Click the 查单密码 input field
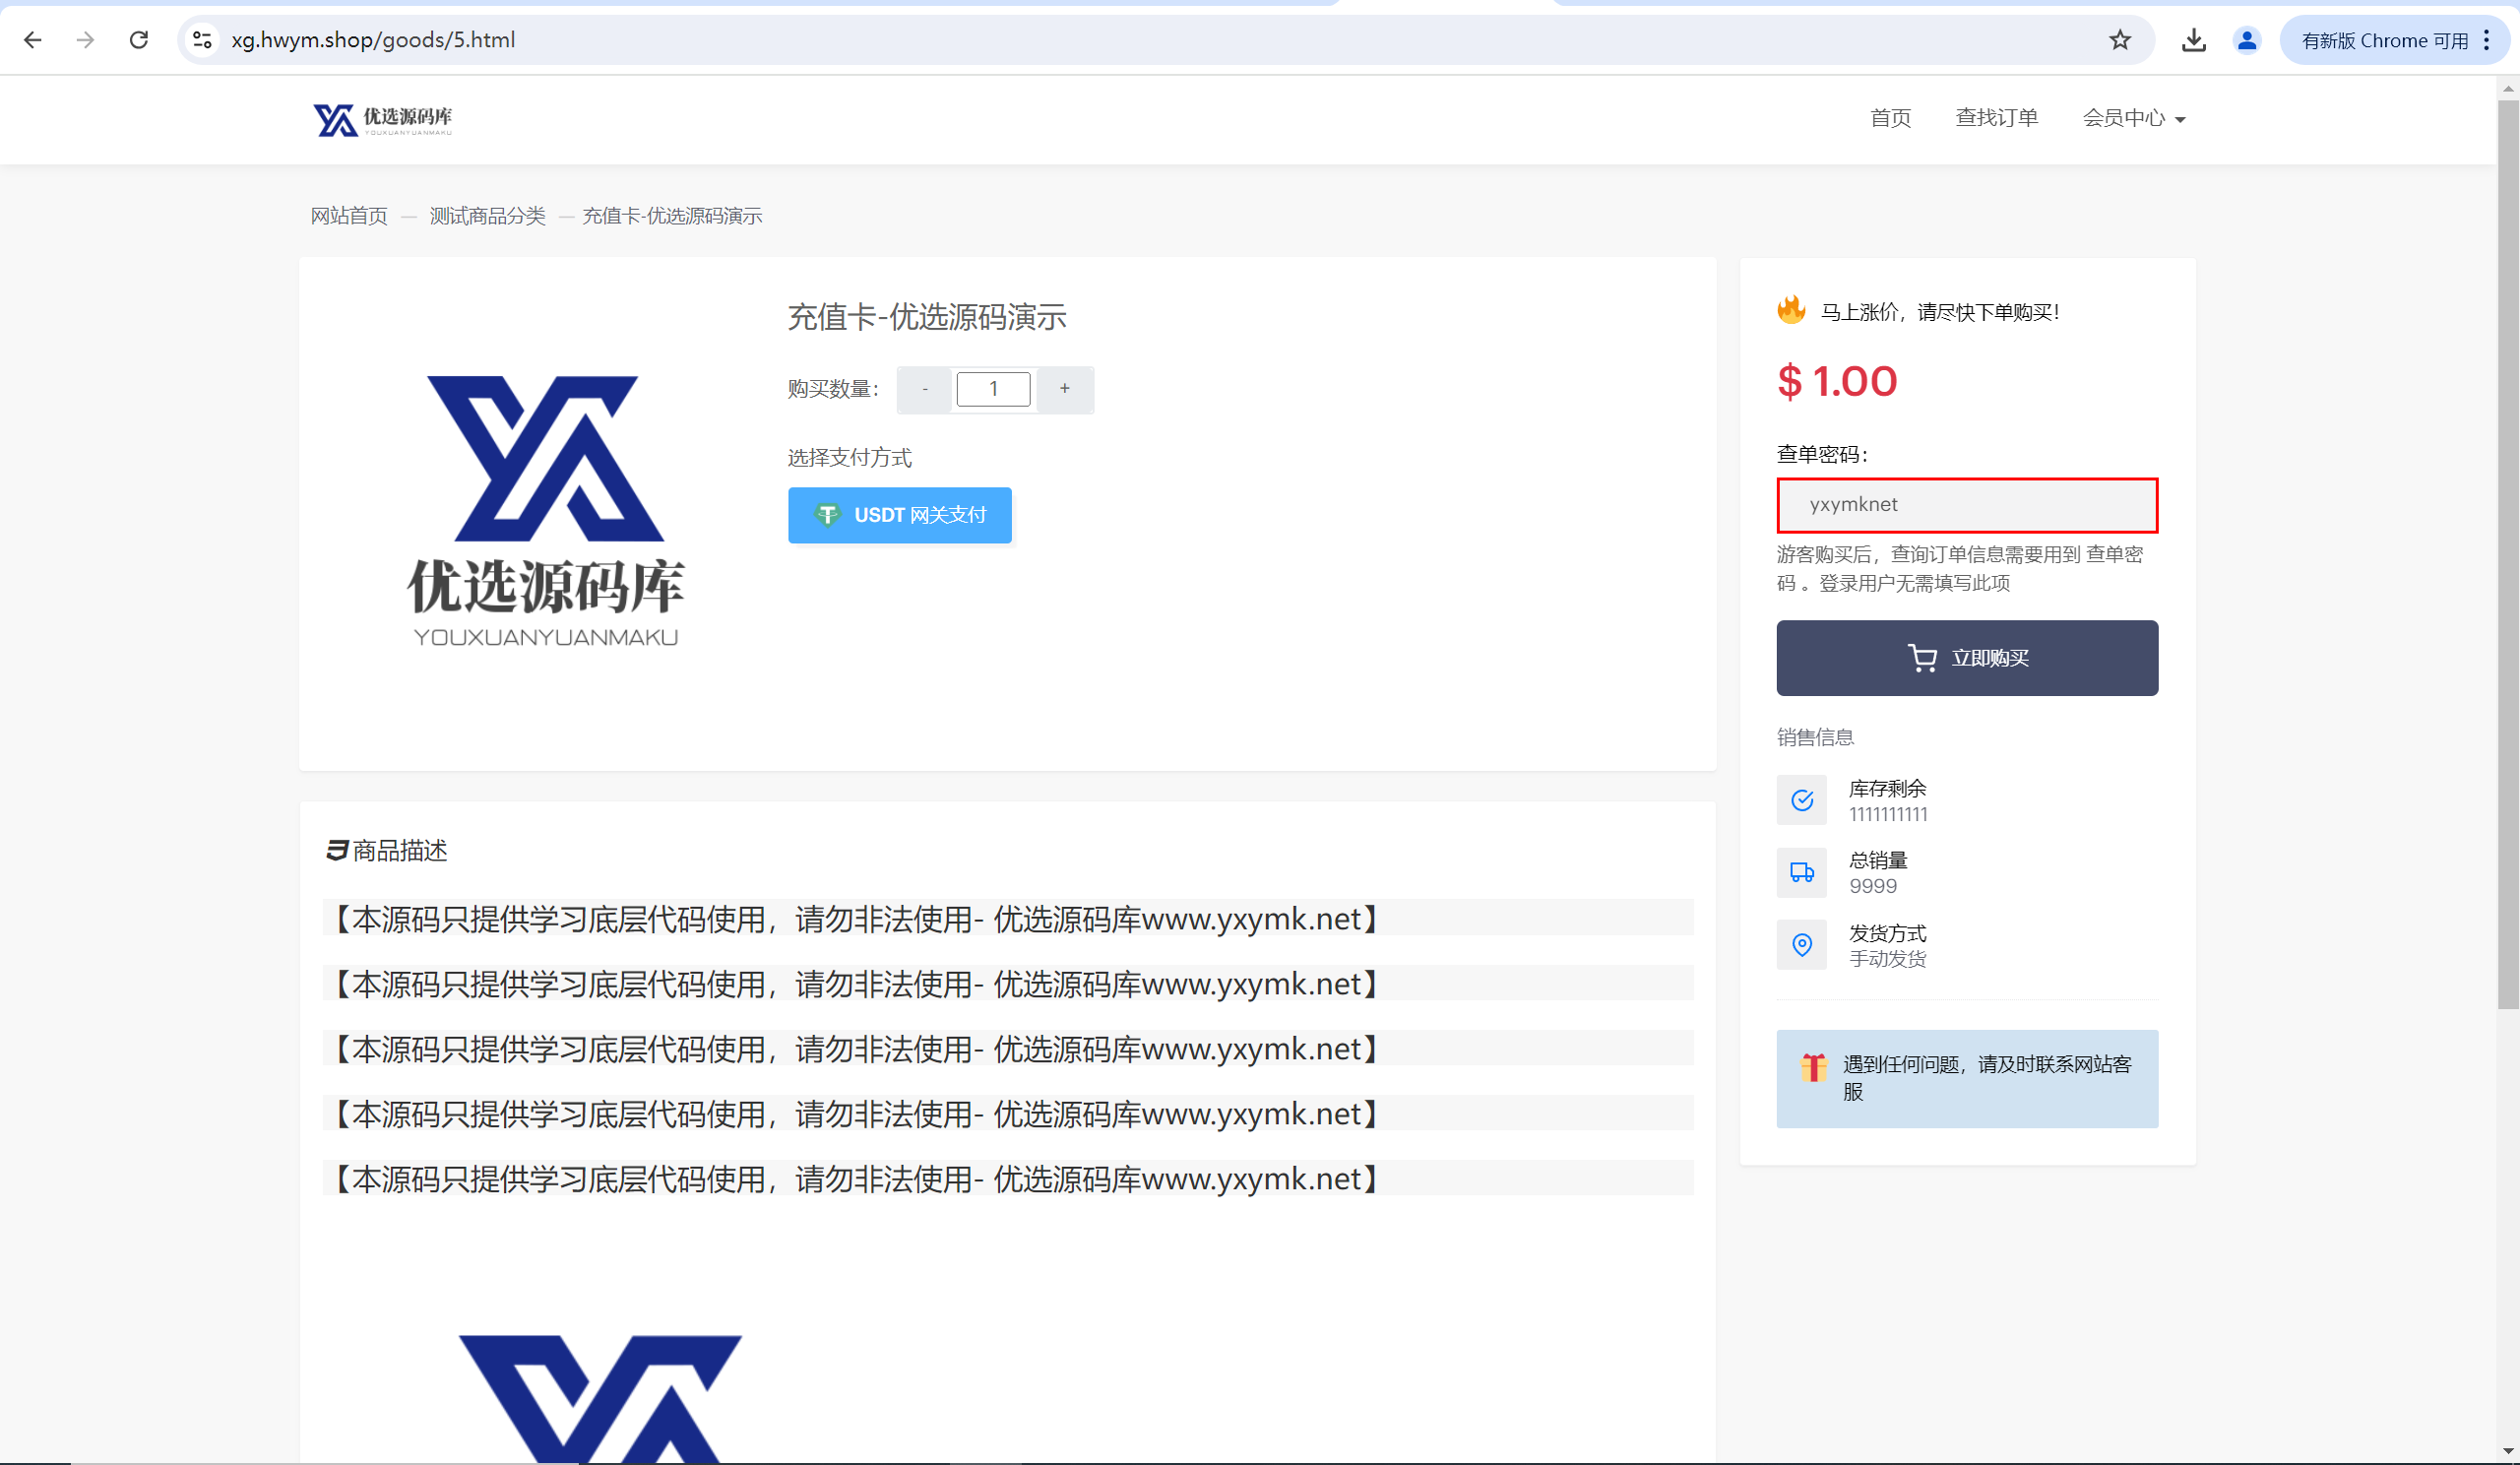 point(1966,505)
